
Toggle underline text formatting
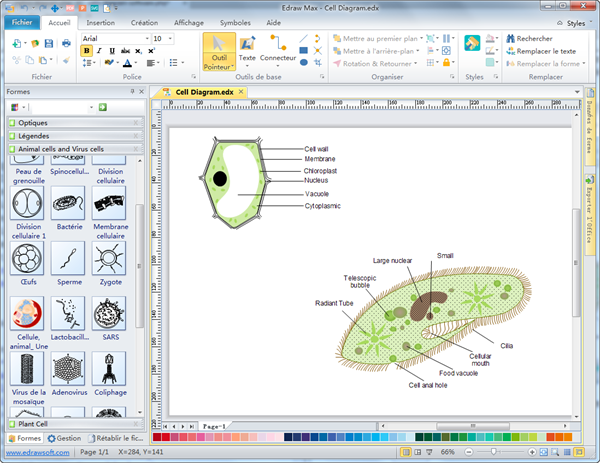[x=111, y=50]
